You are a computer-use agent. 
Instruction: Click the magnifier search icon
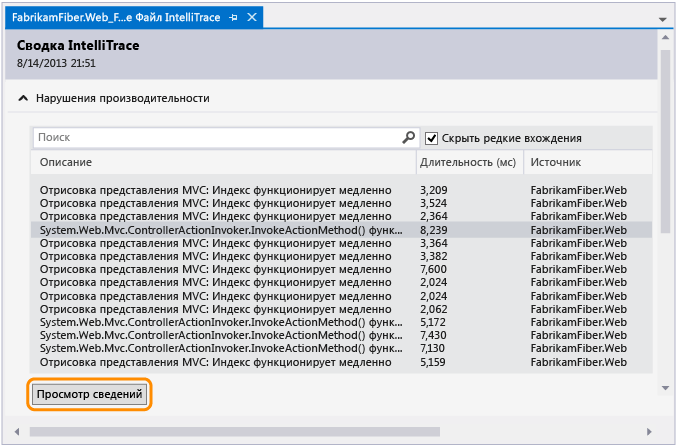pos(408,138)
